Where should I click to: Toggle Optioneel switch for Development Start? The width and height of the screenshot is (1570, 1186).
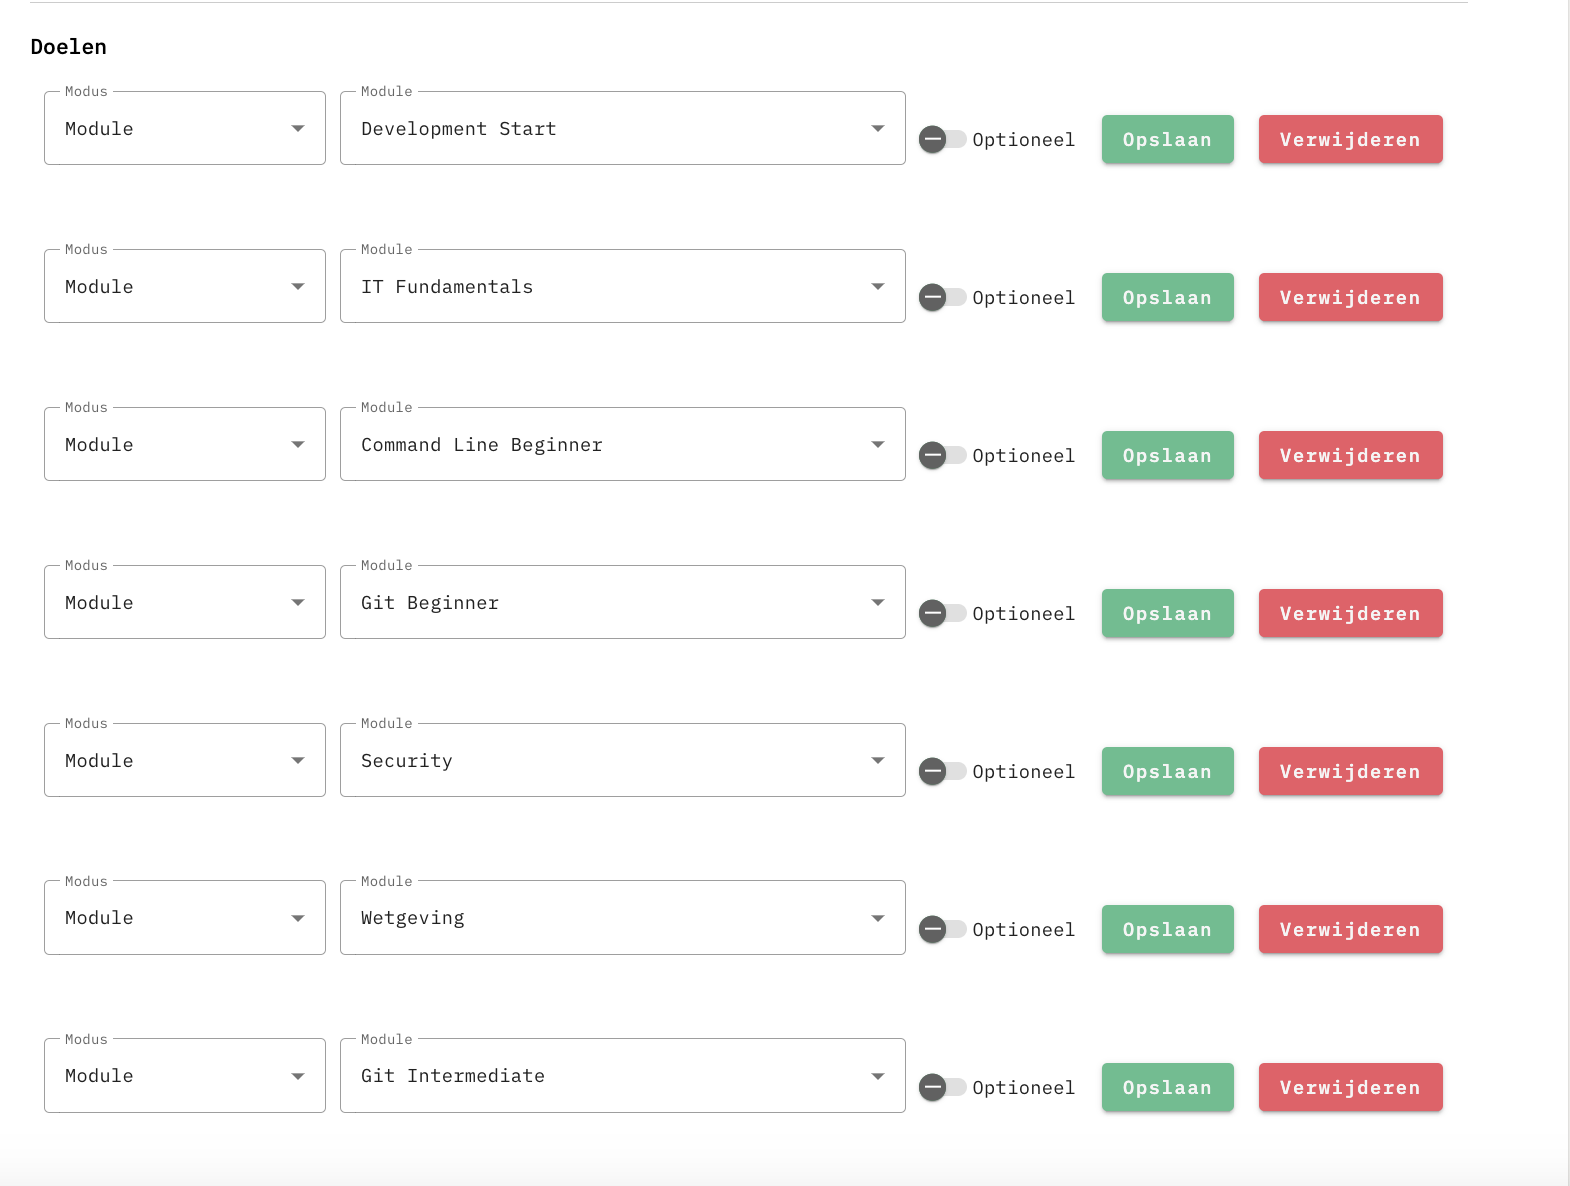click(942, 139)
